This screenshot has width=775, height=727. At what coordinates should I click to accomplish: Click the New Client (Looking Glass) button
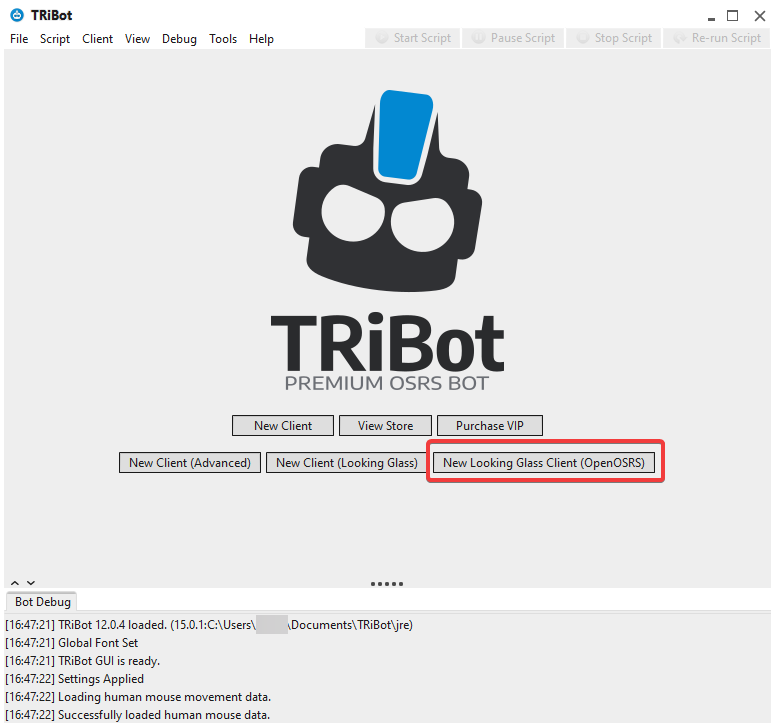click(x=346, y=463)
